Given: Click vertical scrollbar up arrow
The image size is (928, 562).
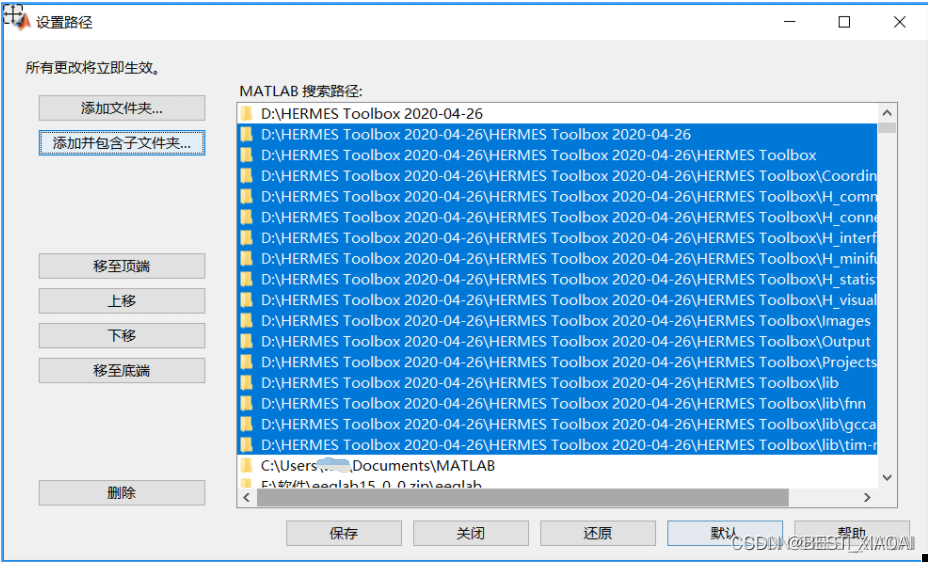Looking at the screenshot, I should 887,113.
